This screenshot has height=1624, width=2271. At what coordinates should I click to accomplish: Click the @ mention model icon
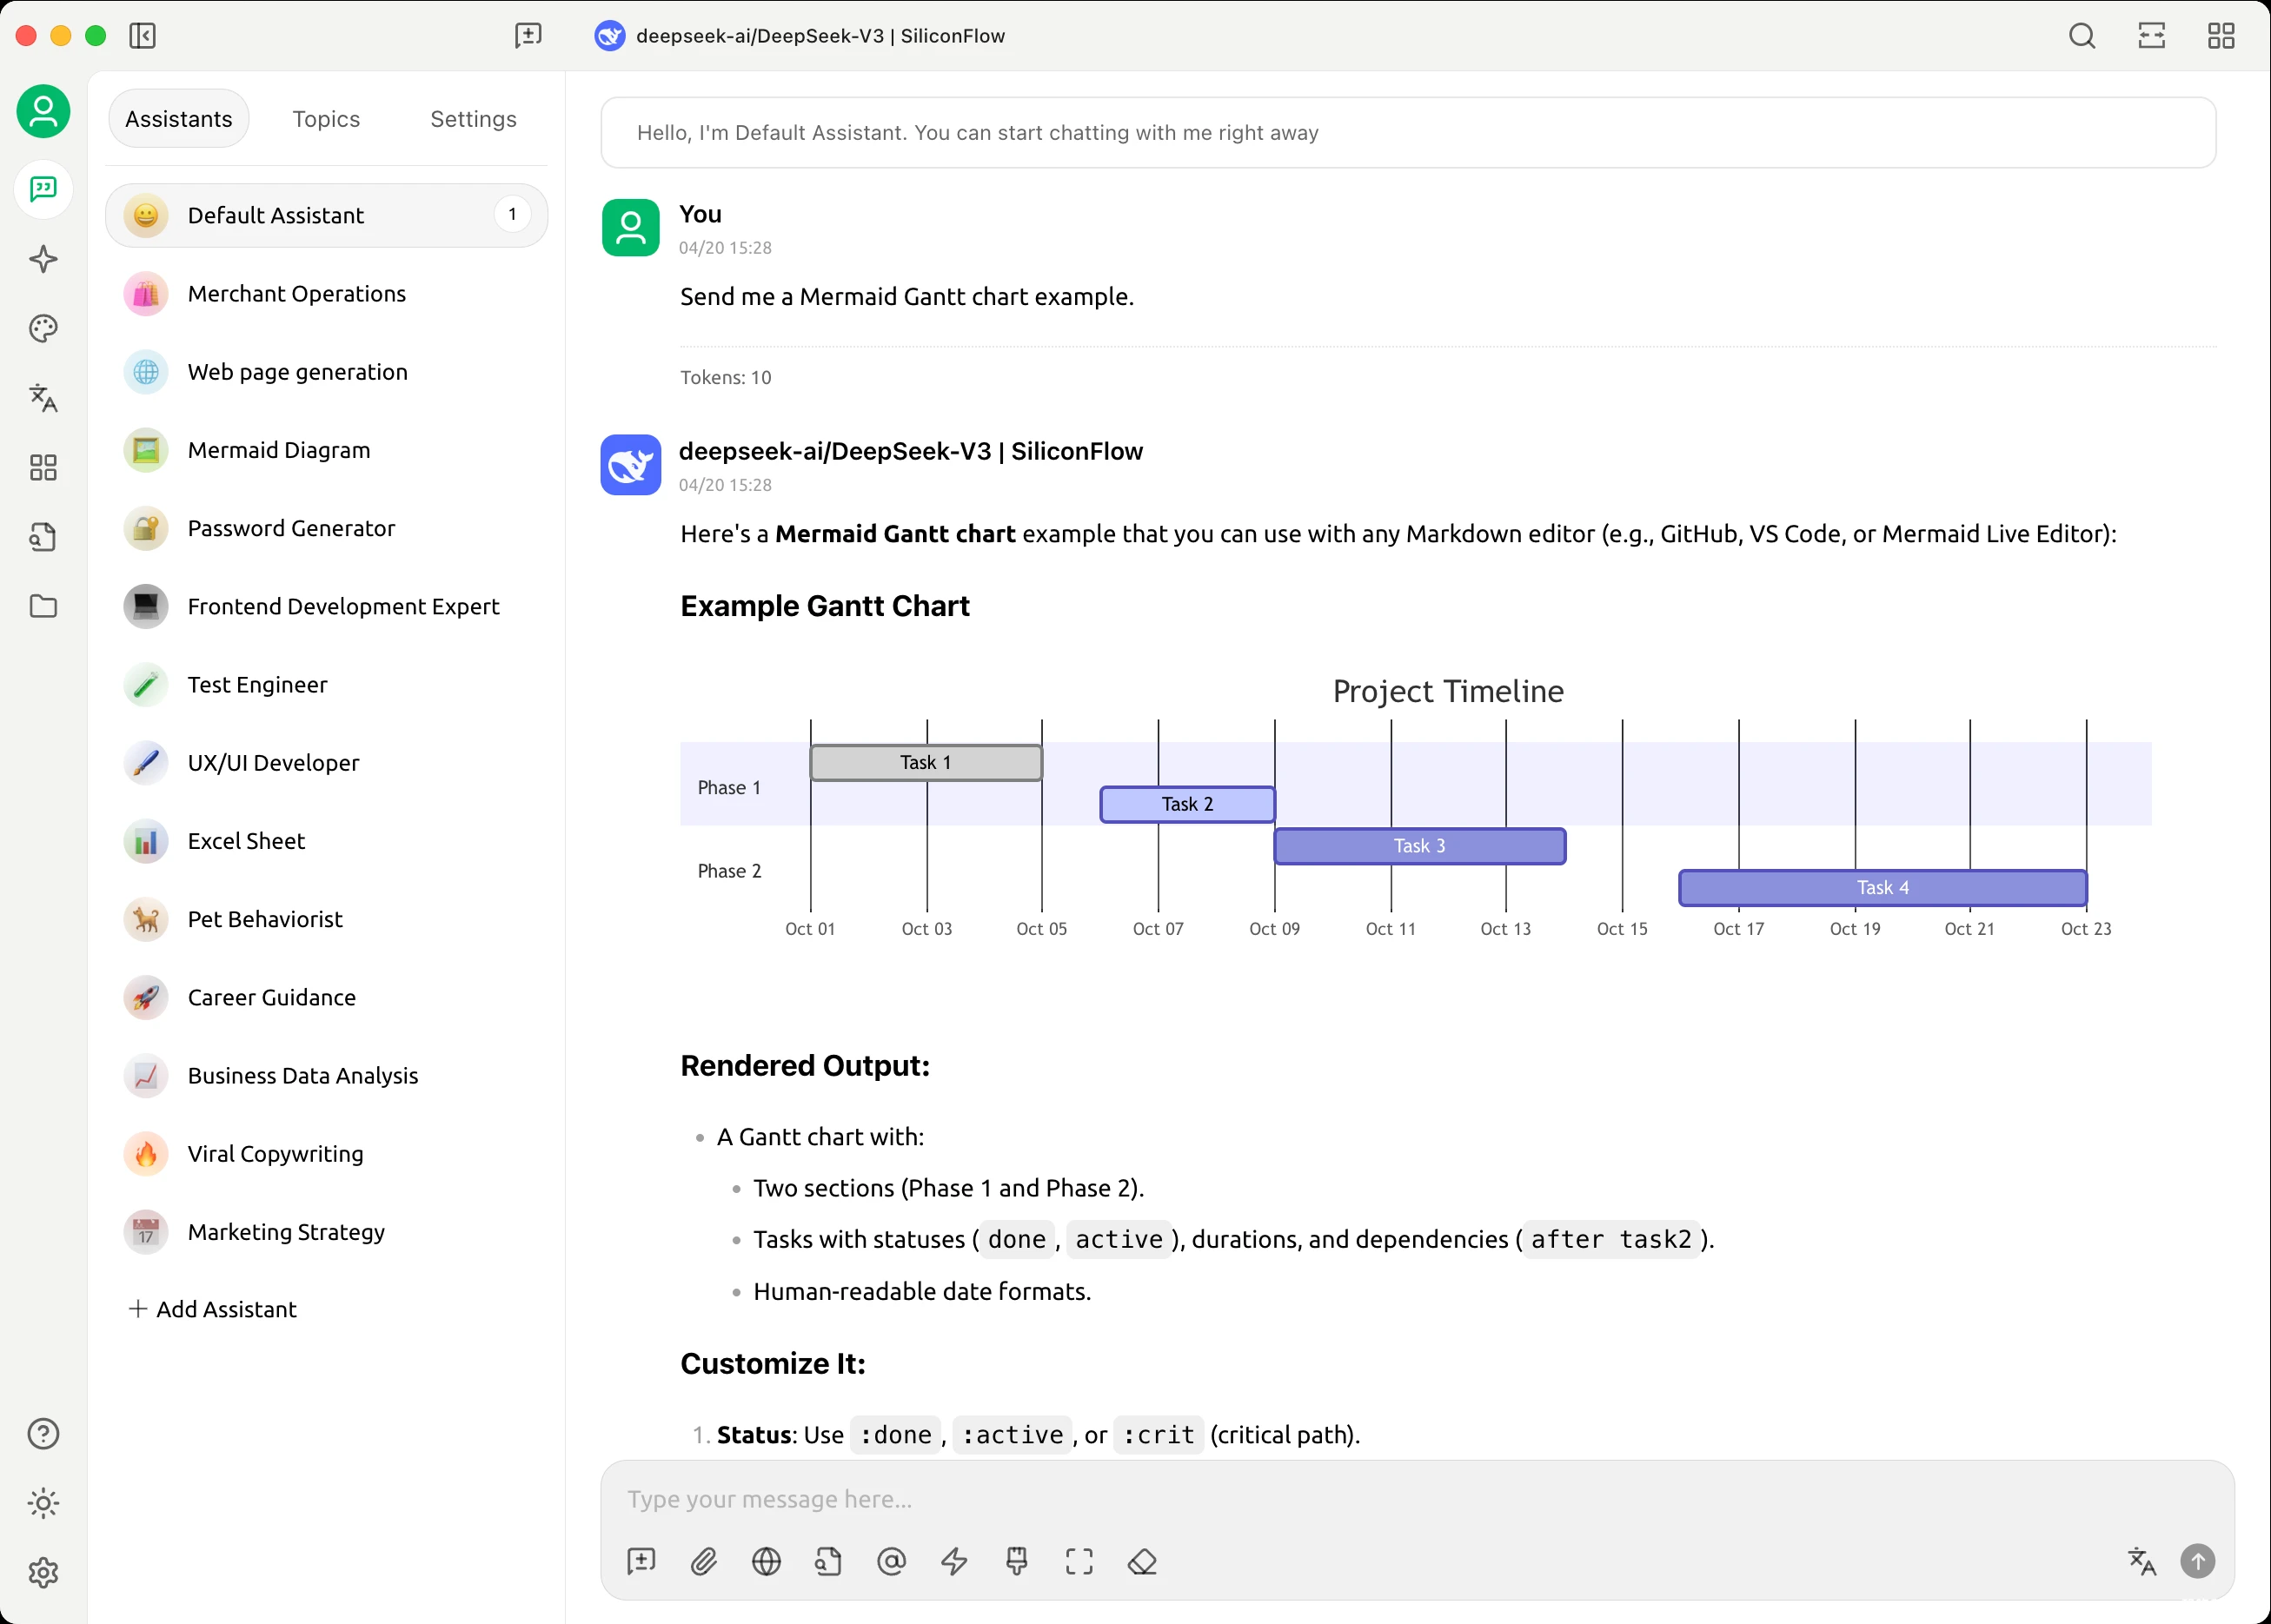(891, 1561)
